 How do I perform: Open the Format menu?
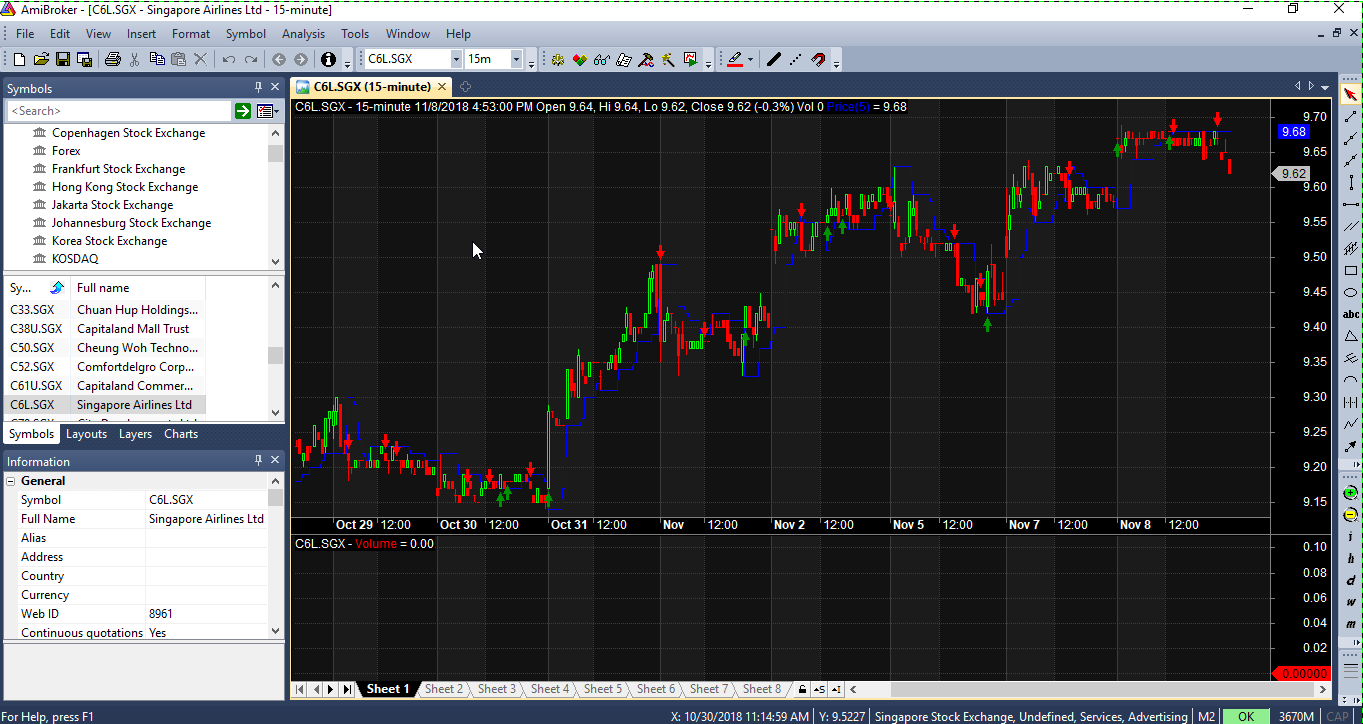coord(191,34)
